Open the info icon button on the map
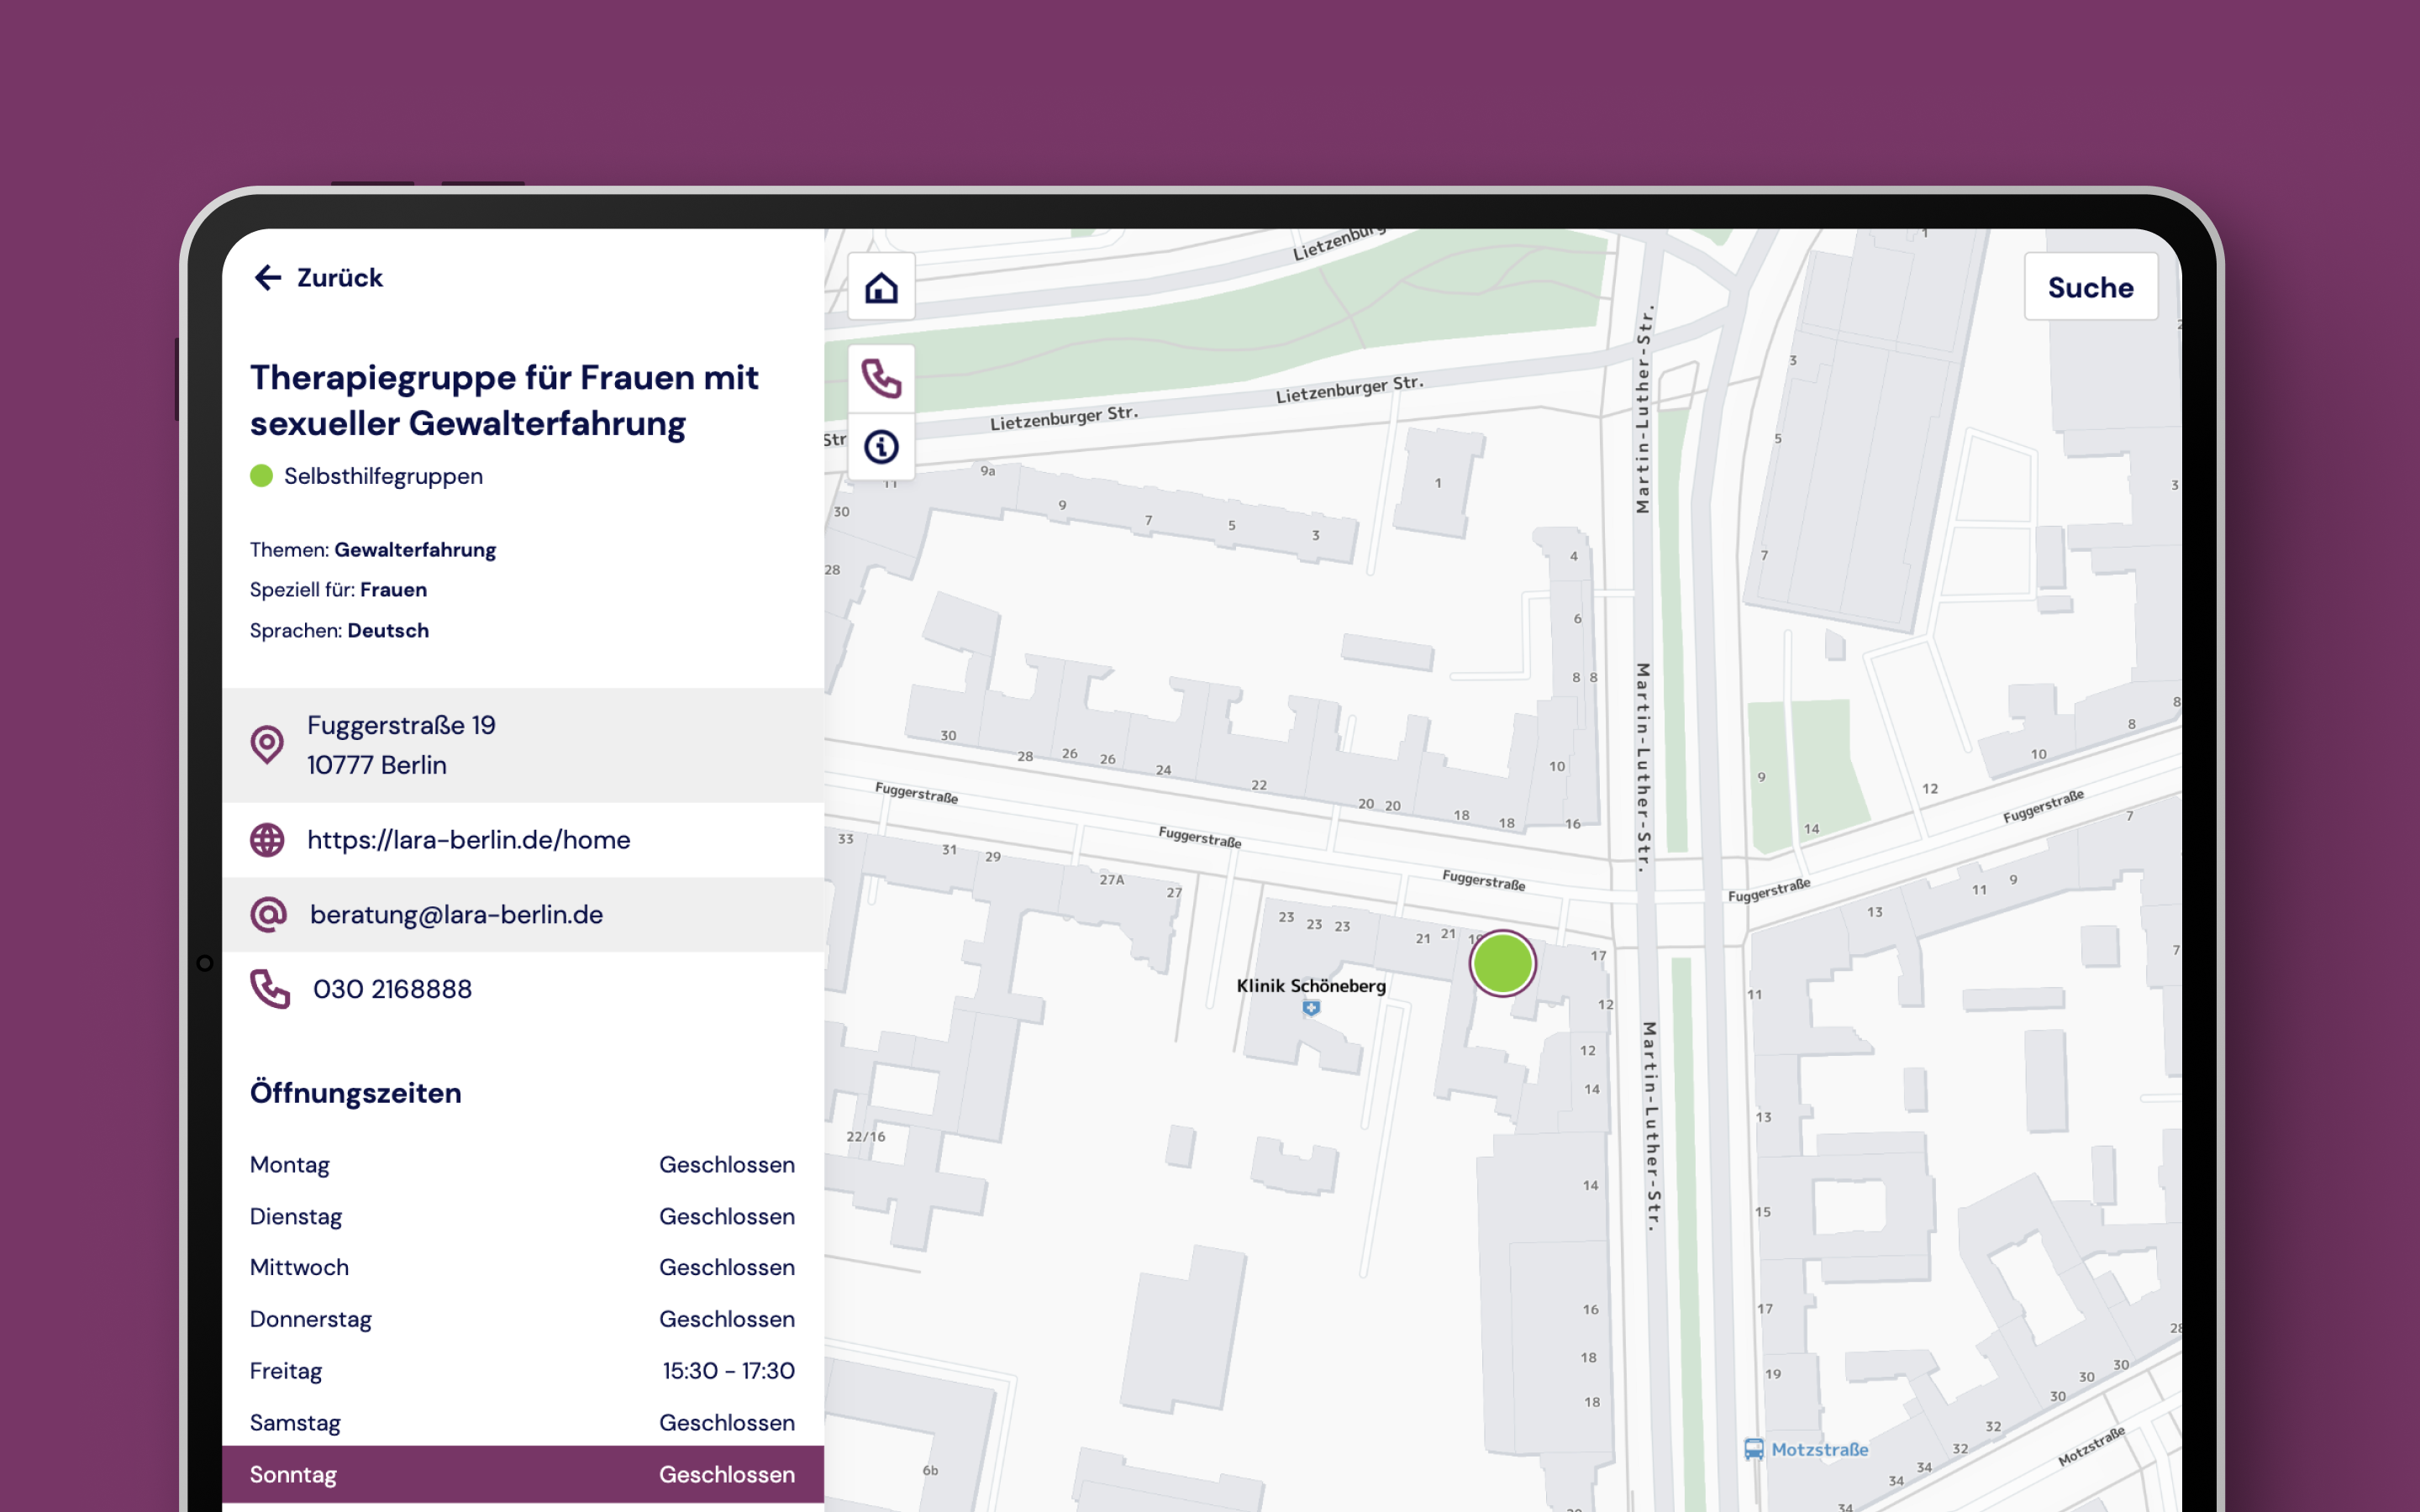The image size is (2420, 1512). (x=881, y=446)
